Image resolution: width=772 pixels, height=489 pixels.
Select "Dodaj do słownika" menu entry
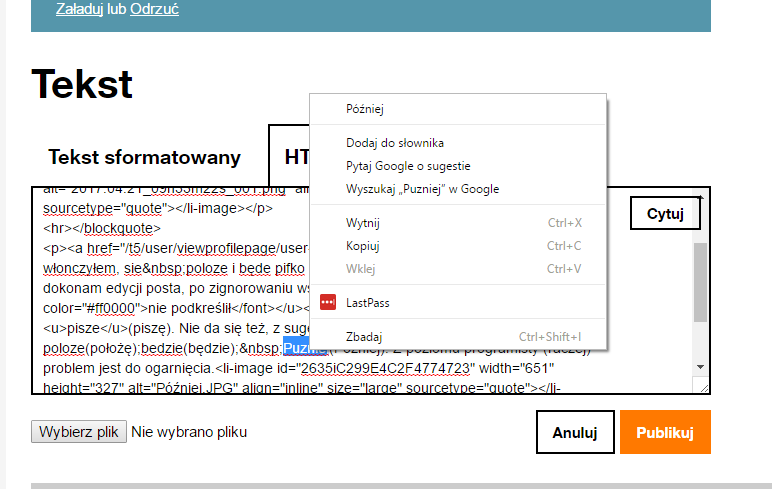(x=395, y=143)
